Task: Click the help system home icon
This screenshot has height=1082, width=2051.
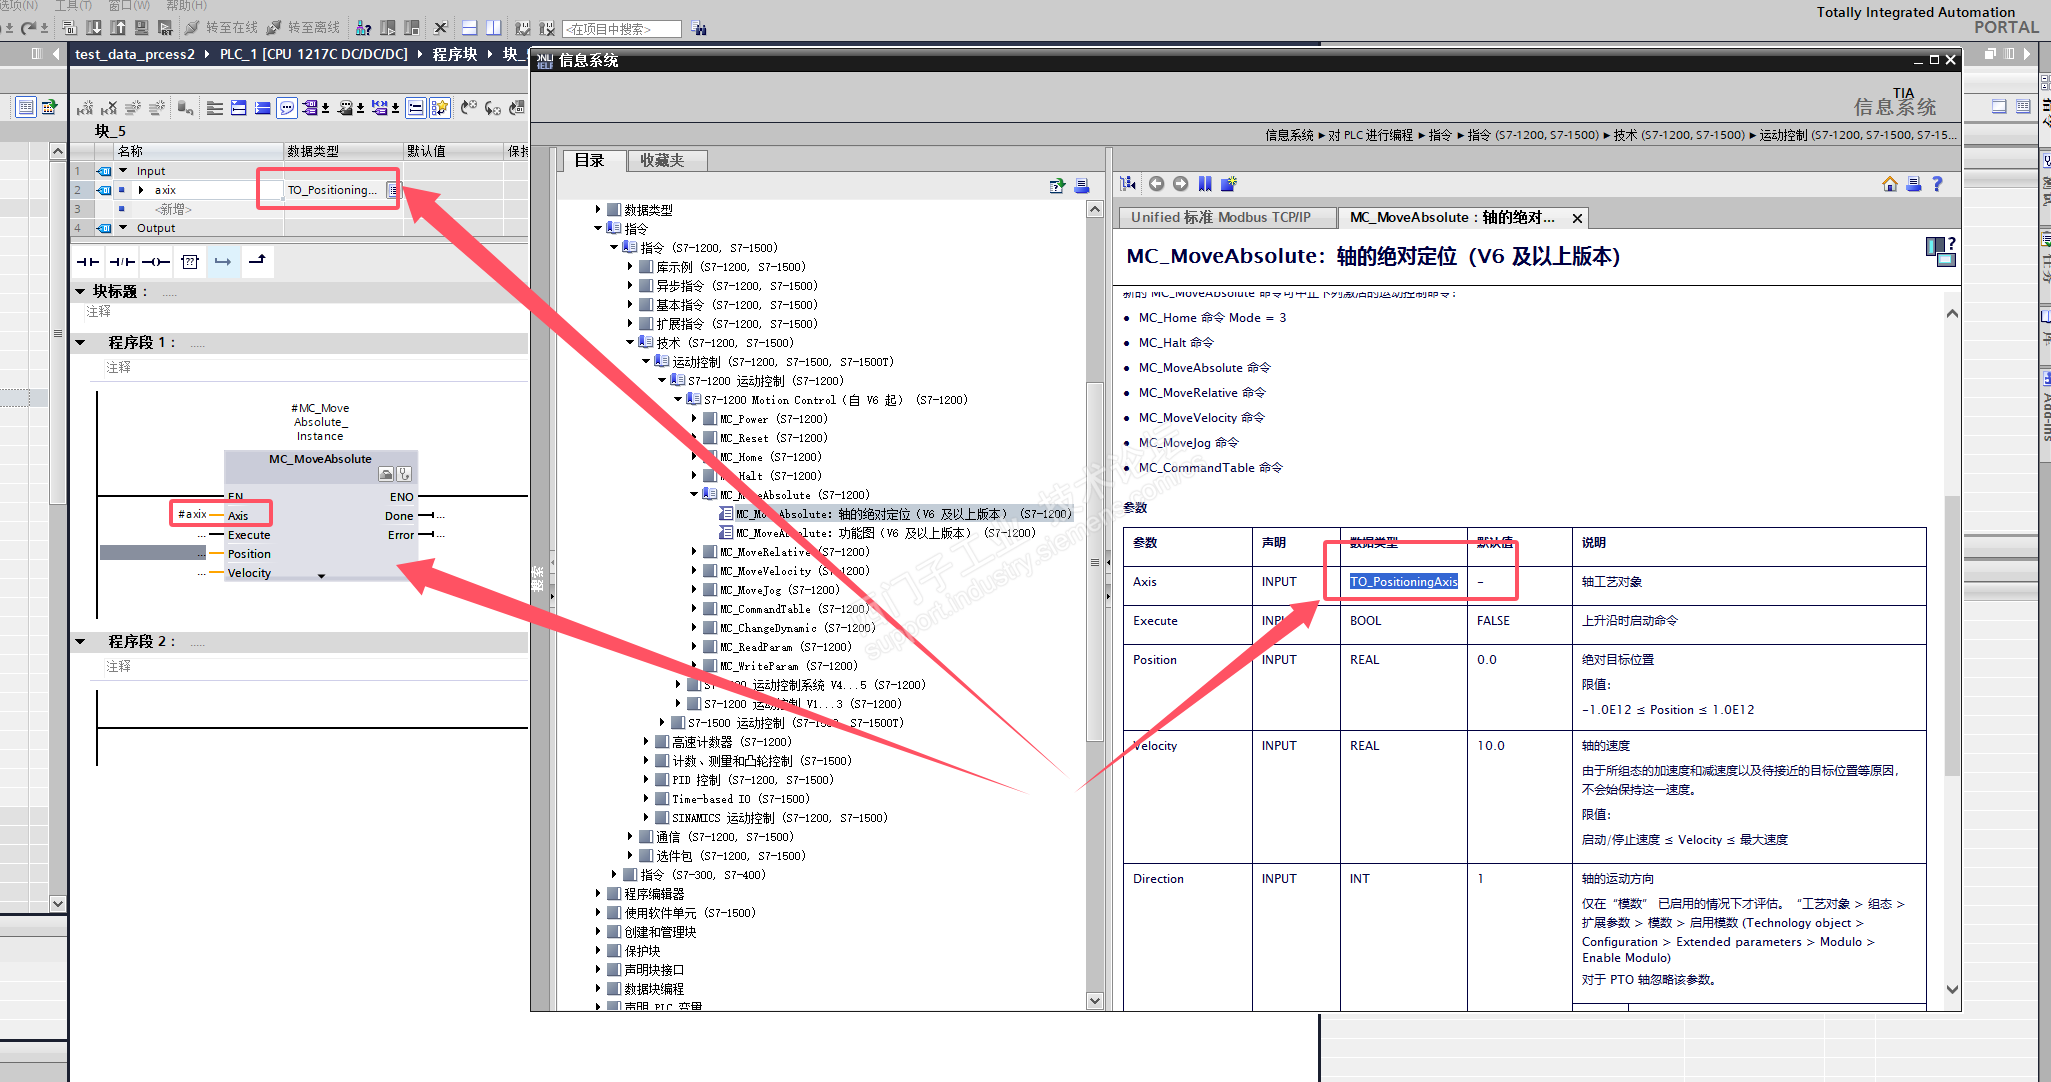Action: (1889, 184)
